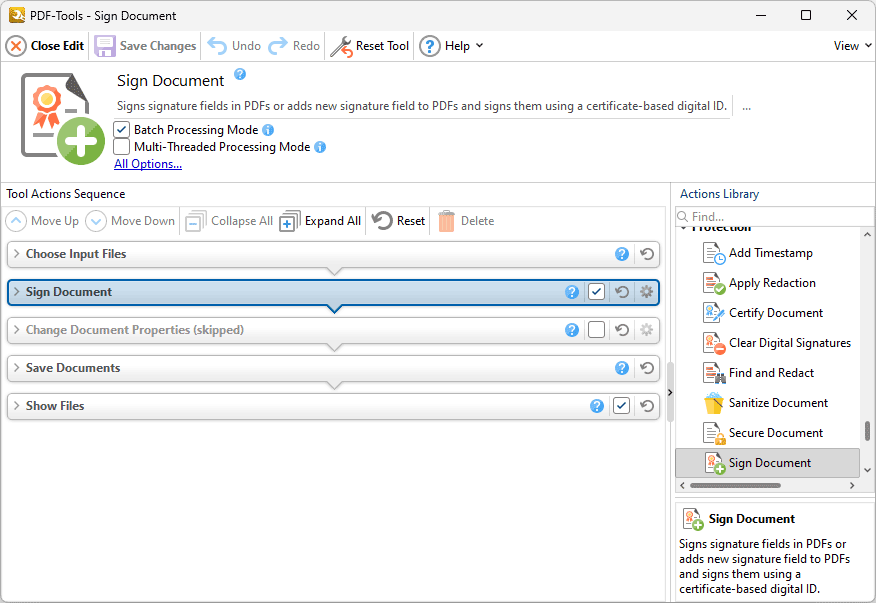Show info about Multi-Threaded Processing Mode

[x=320, y=147]
